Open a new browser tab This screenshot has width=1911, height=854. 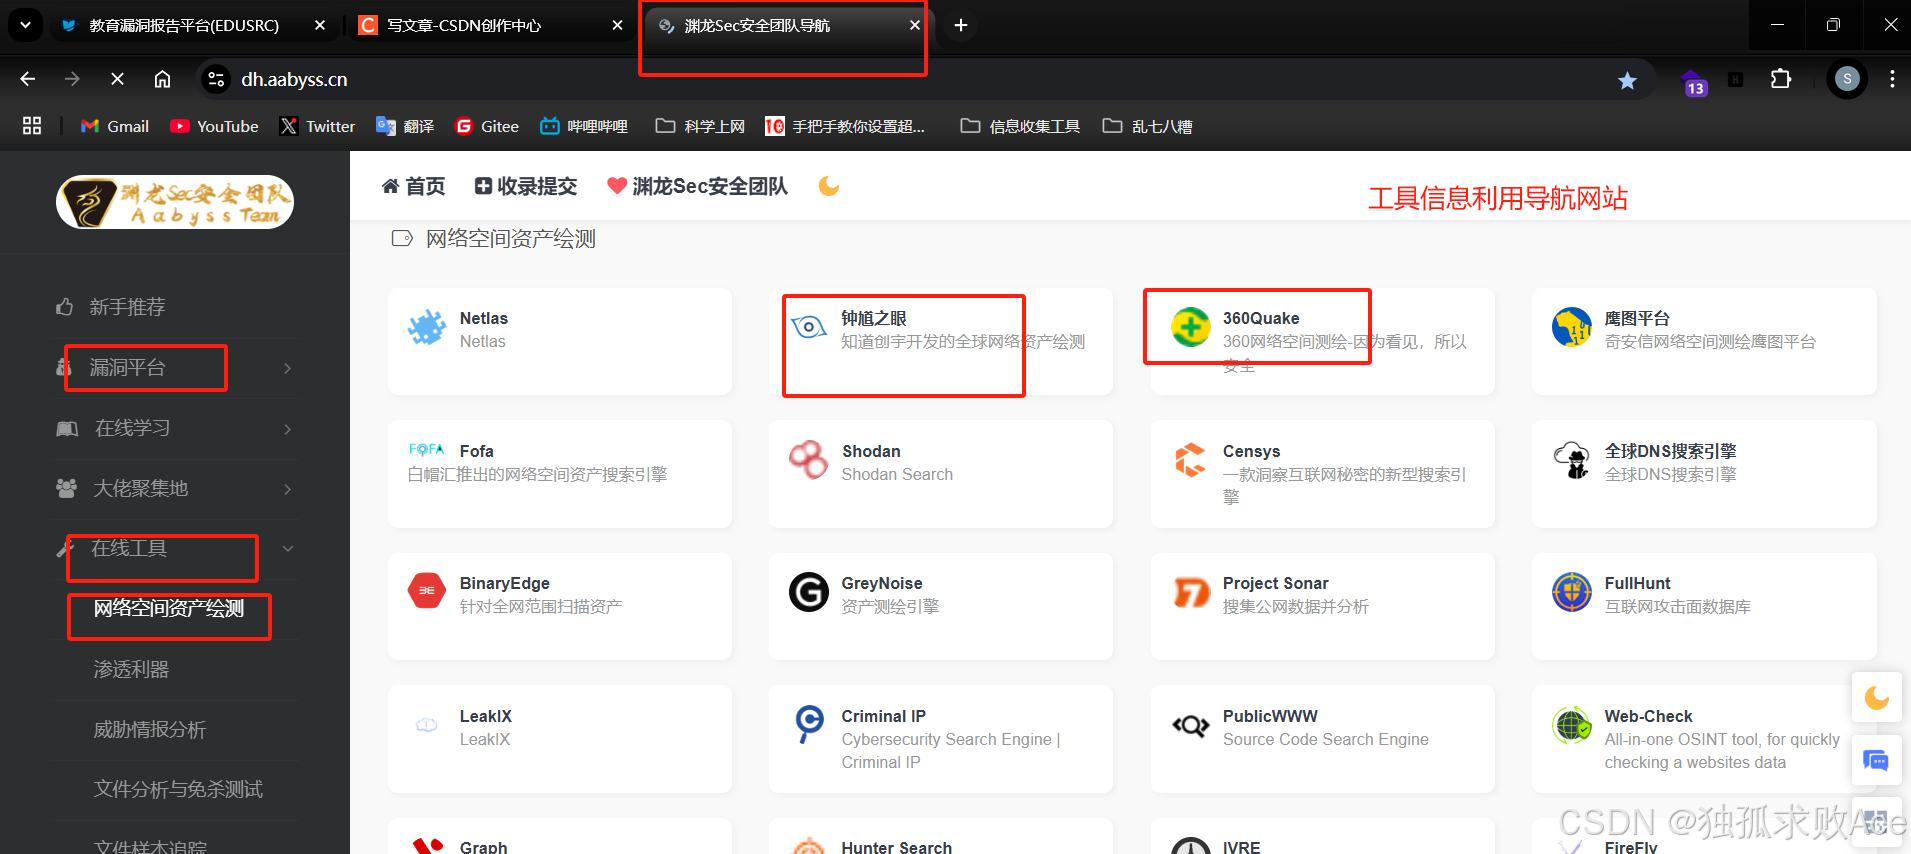961,25
